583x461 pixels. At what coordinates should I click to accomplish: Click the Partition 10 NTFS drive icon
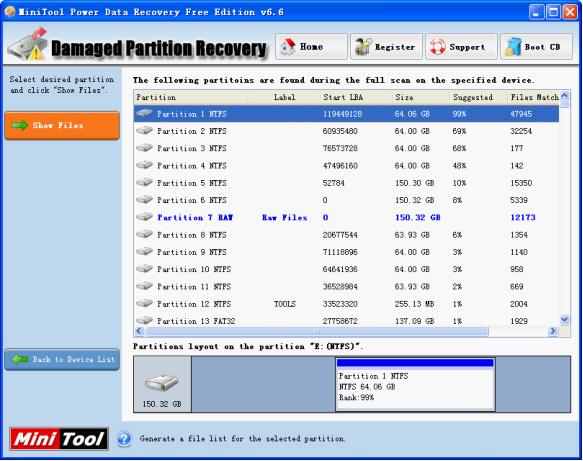[144, 268]
